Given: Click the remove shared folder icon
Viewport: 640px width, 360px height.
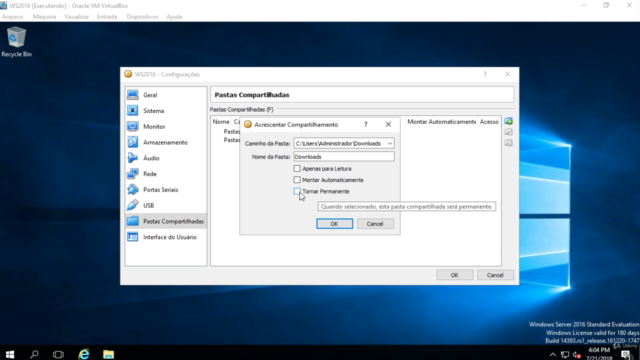Looking at the screenshot, I should click(x=509, y=142).
